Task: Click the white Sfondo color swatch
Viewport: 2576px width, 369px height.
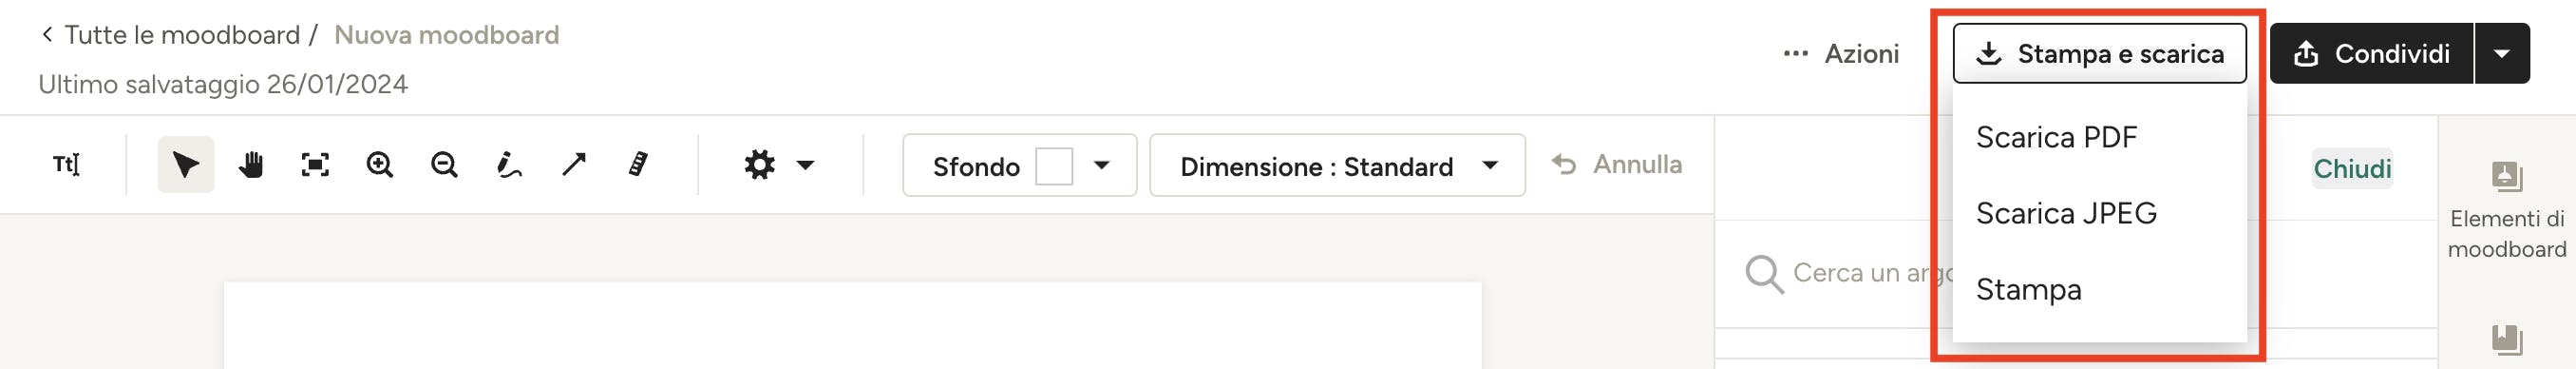Action: pos(1054,166)
